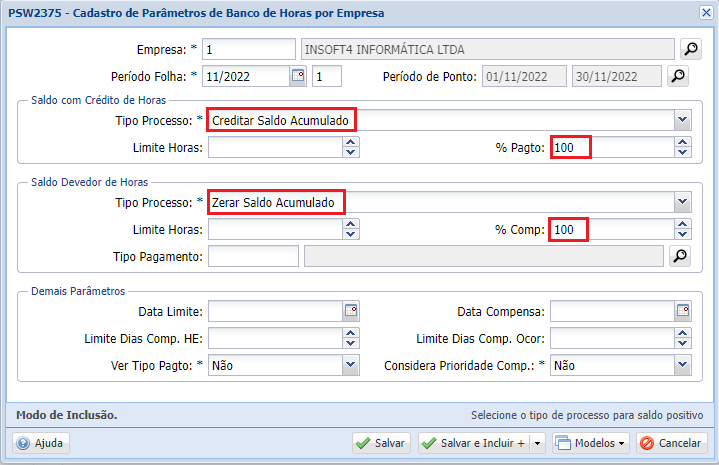This screenshot has height=465, width=719.
Task: Increase Saldo Devedor Limite Horas up arrow
Action: 351,224
